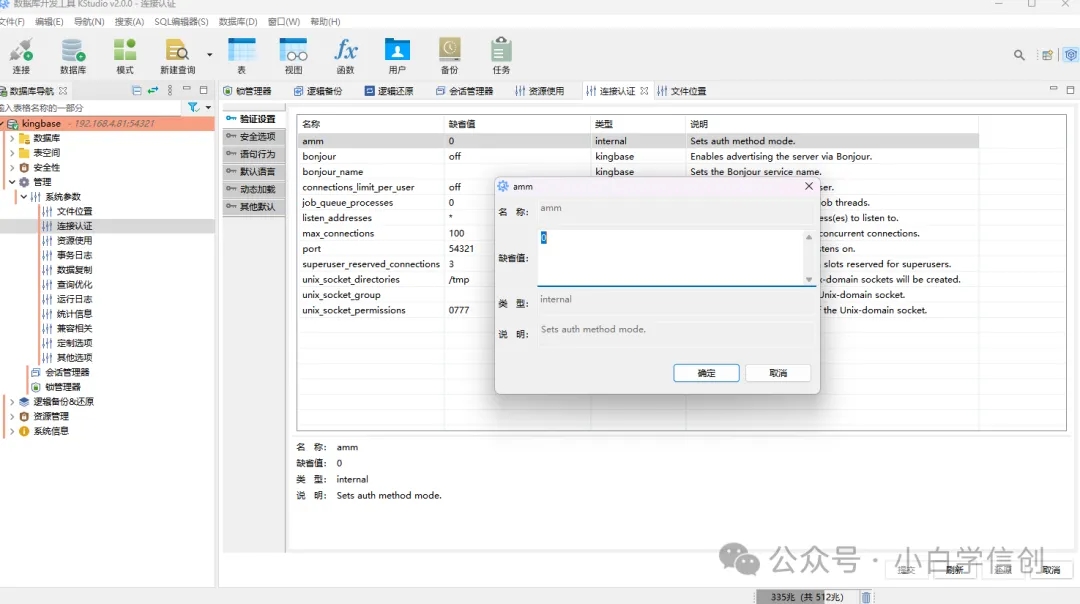Open the 用户 user toolbar icon

(397, 56)
